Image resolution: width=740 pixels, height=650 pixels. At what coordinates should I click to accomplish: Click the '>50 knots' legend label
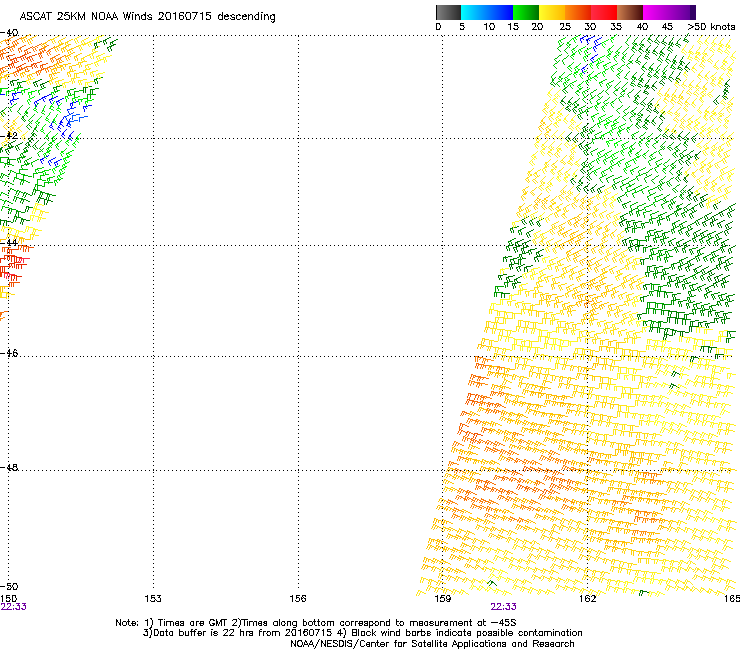pos(711,27)
